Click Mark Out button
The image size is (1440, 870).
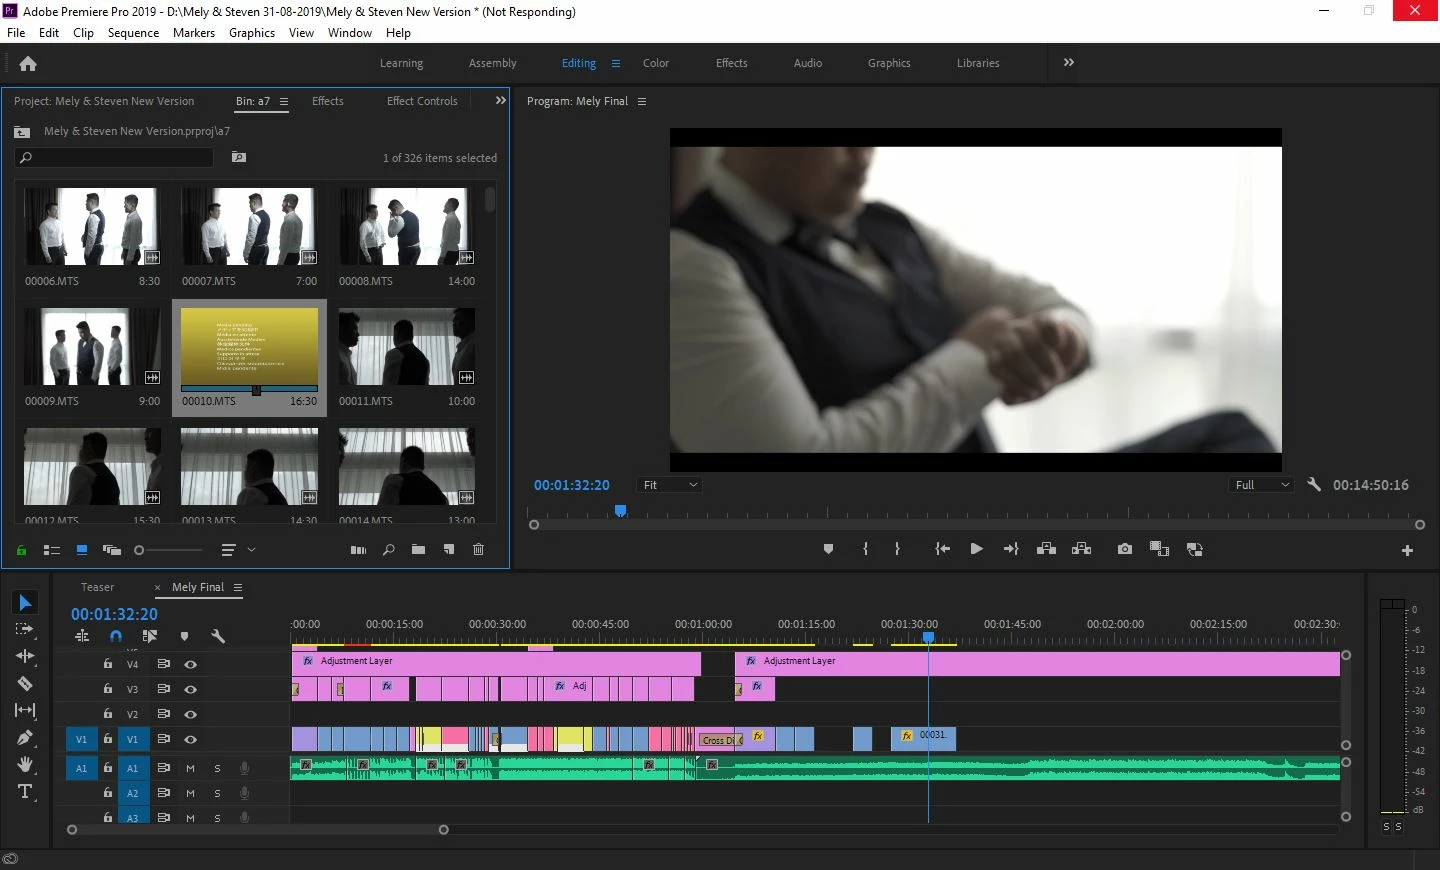(897, 549)
